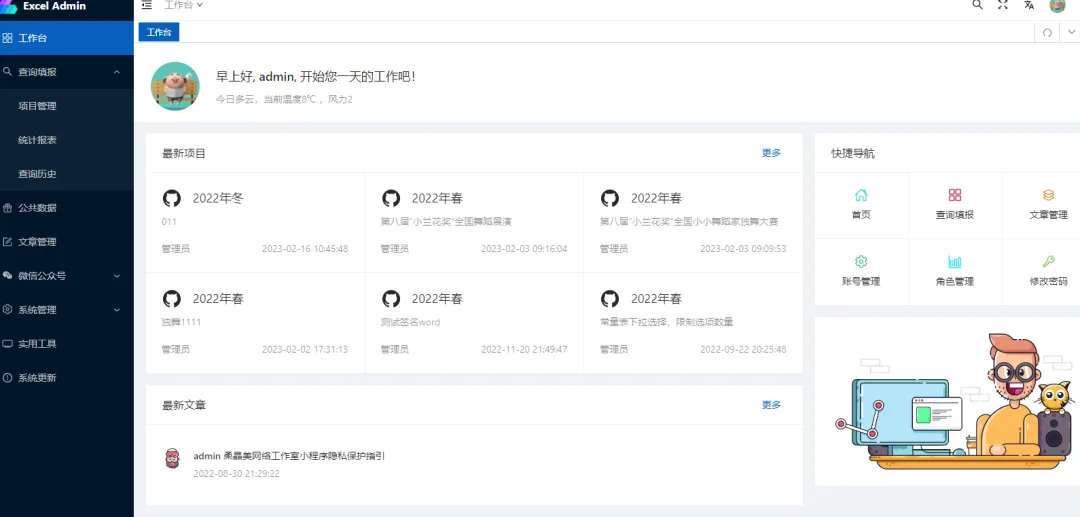1080x517 pixels.
Task: Open the language translation switcher icon
Action: coord(1029,5)
